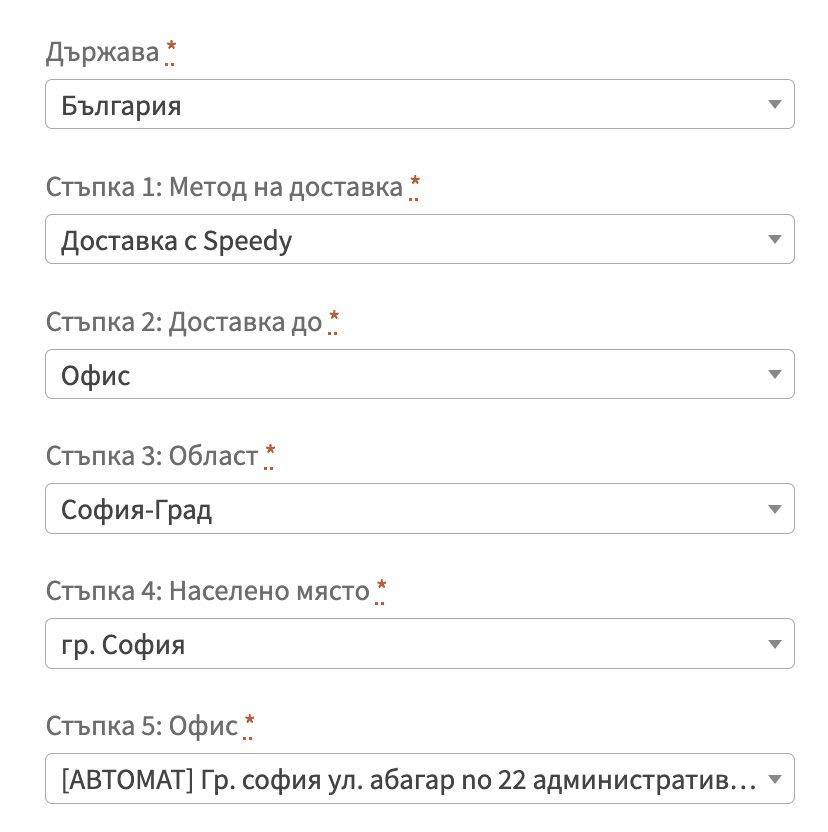Click the dropdown arrow beside Доставка с Speedy
Image resolution: width=828 pixels, height=832 pixels.
775,239
